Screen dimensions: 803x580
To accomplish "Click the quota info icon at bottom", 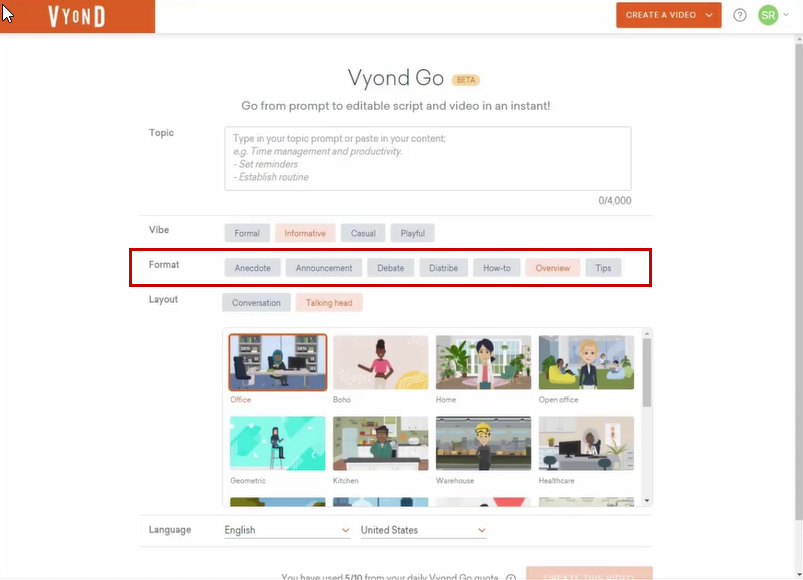I will point(511,577).
